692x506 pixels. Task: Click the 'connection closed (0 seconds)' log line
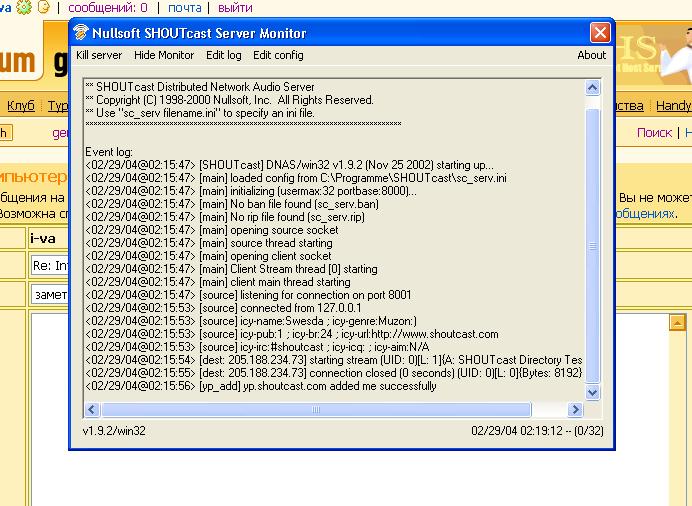click(334, 373)
